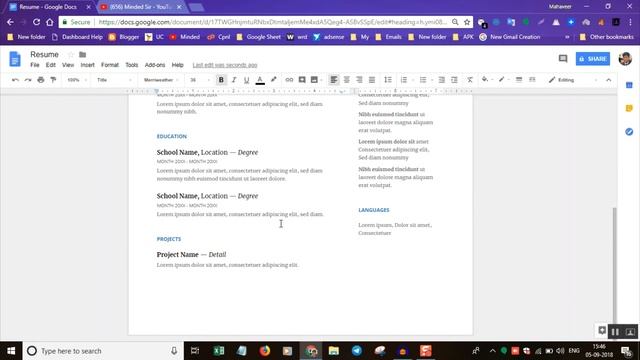This screenshot has width=640, height=360.
Task: Click the Resume document title
Action: (x=44, y=54)
